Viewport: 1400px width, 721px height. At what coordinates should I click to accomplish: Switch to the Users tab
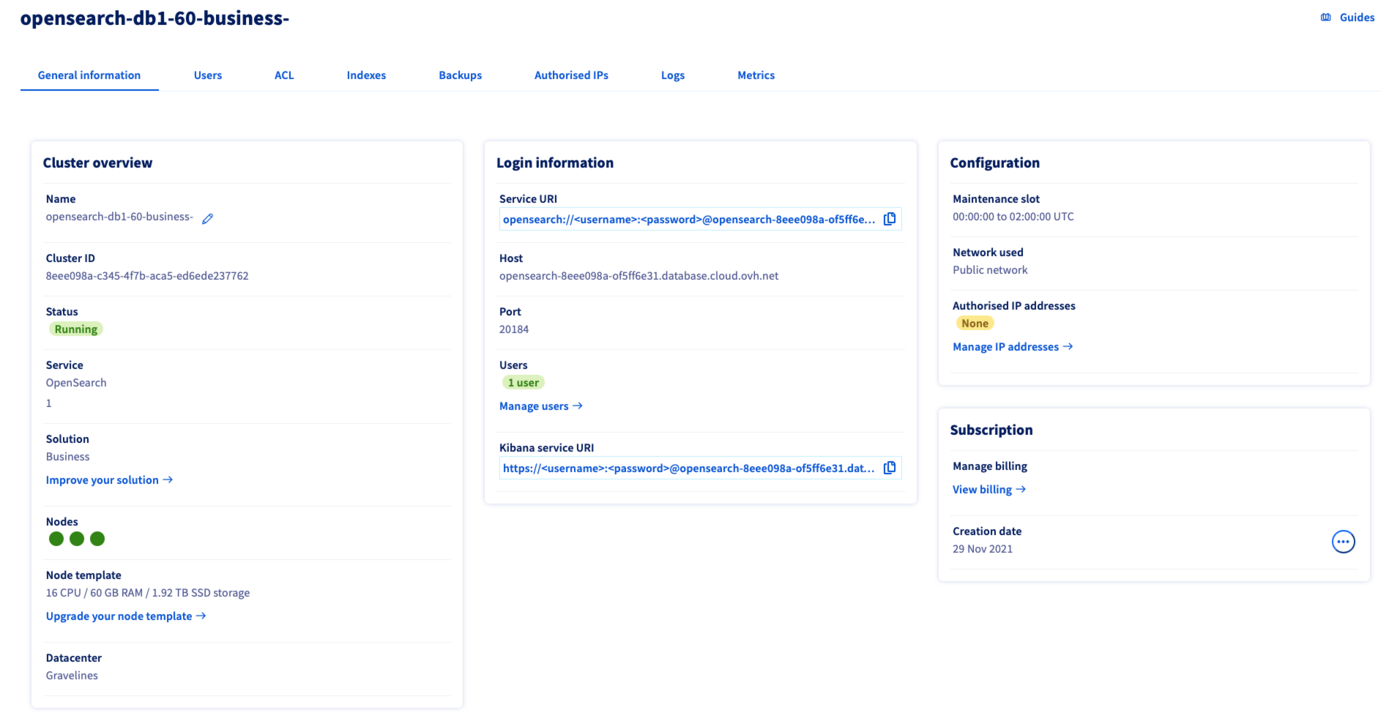[x=208, y=74]
